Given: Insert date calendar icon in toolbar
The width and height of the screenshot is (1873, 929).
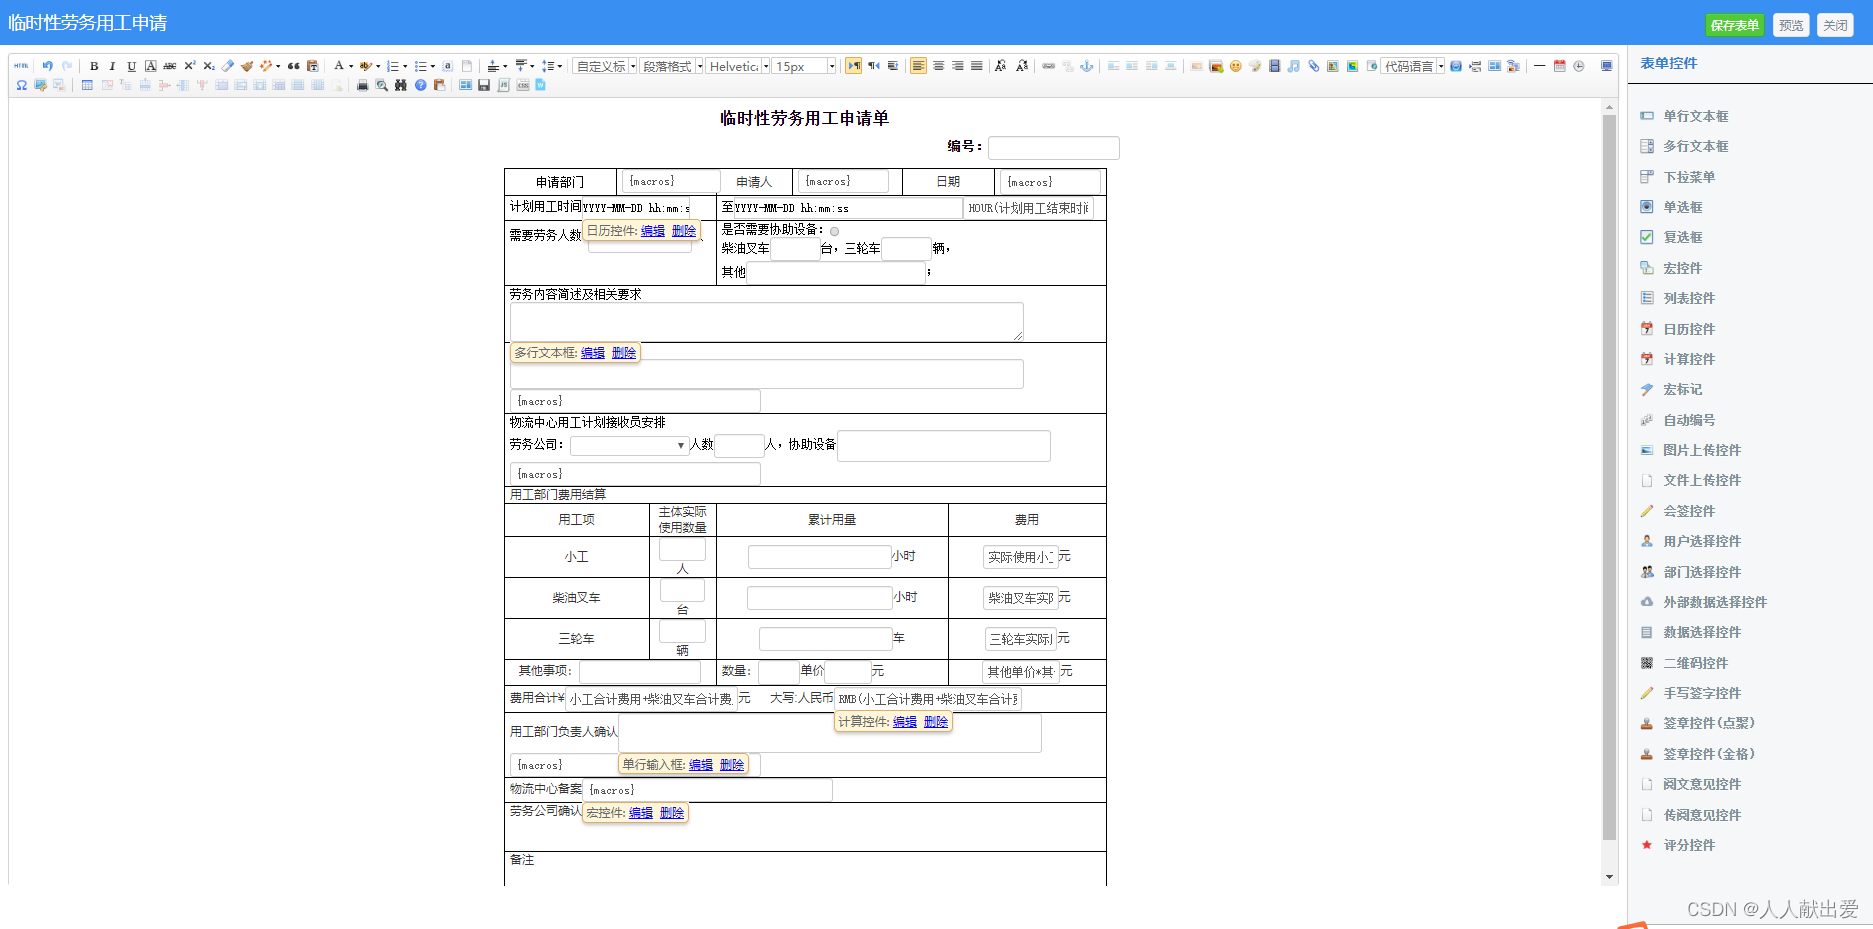Looking at the screenshot, I should click(x=1559, y=66).
